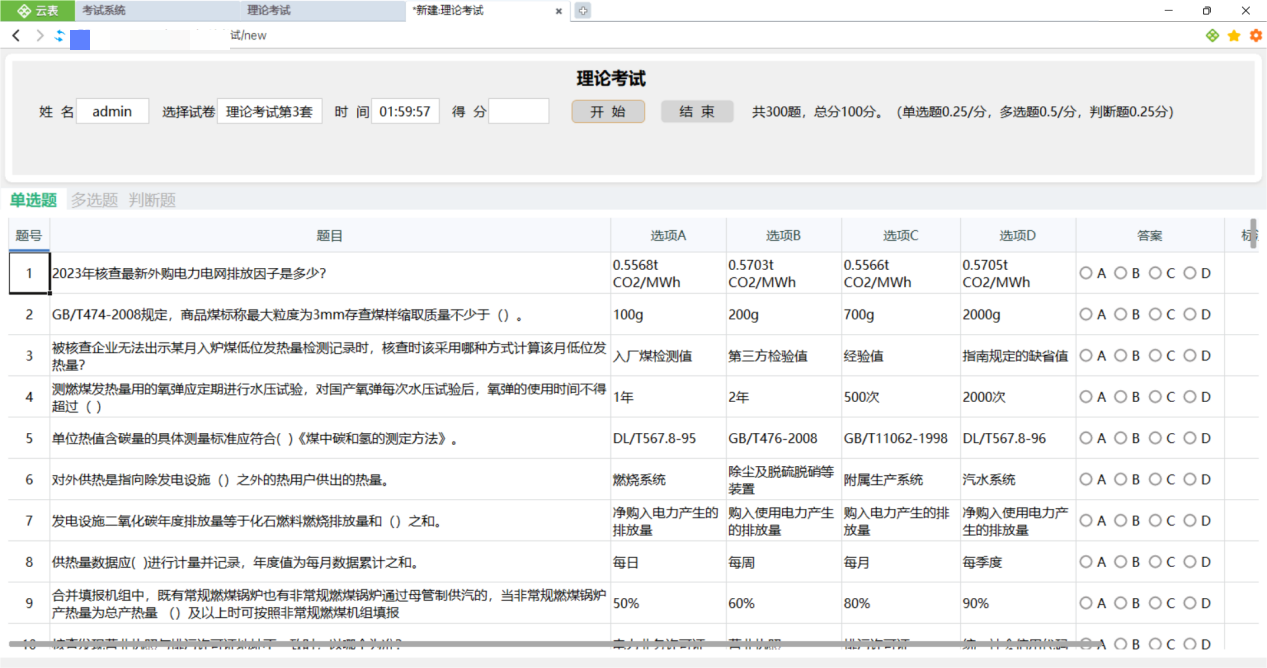Select answer C for question 5
This screenshot has width=1267, height=668.
1155,438
